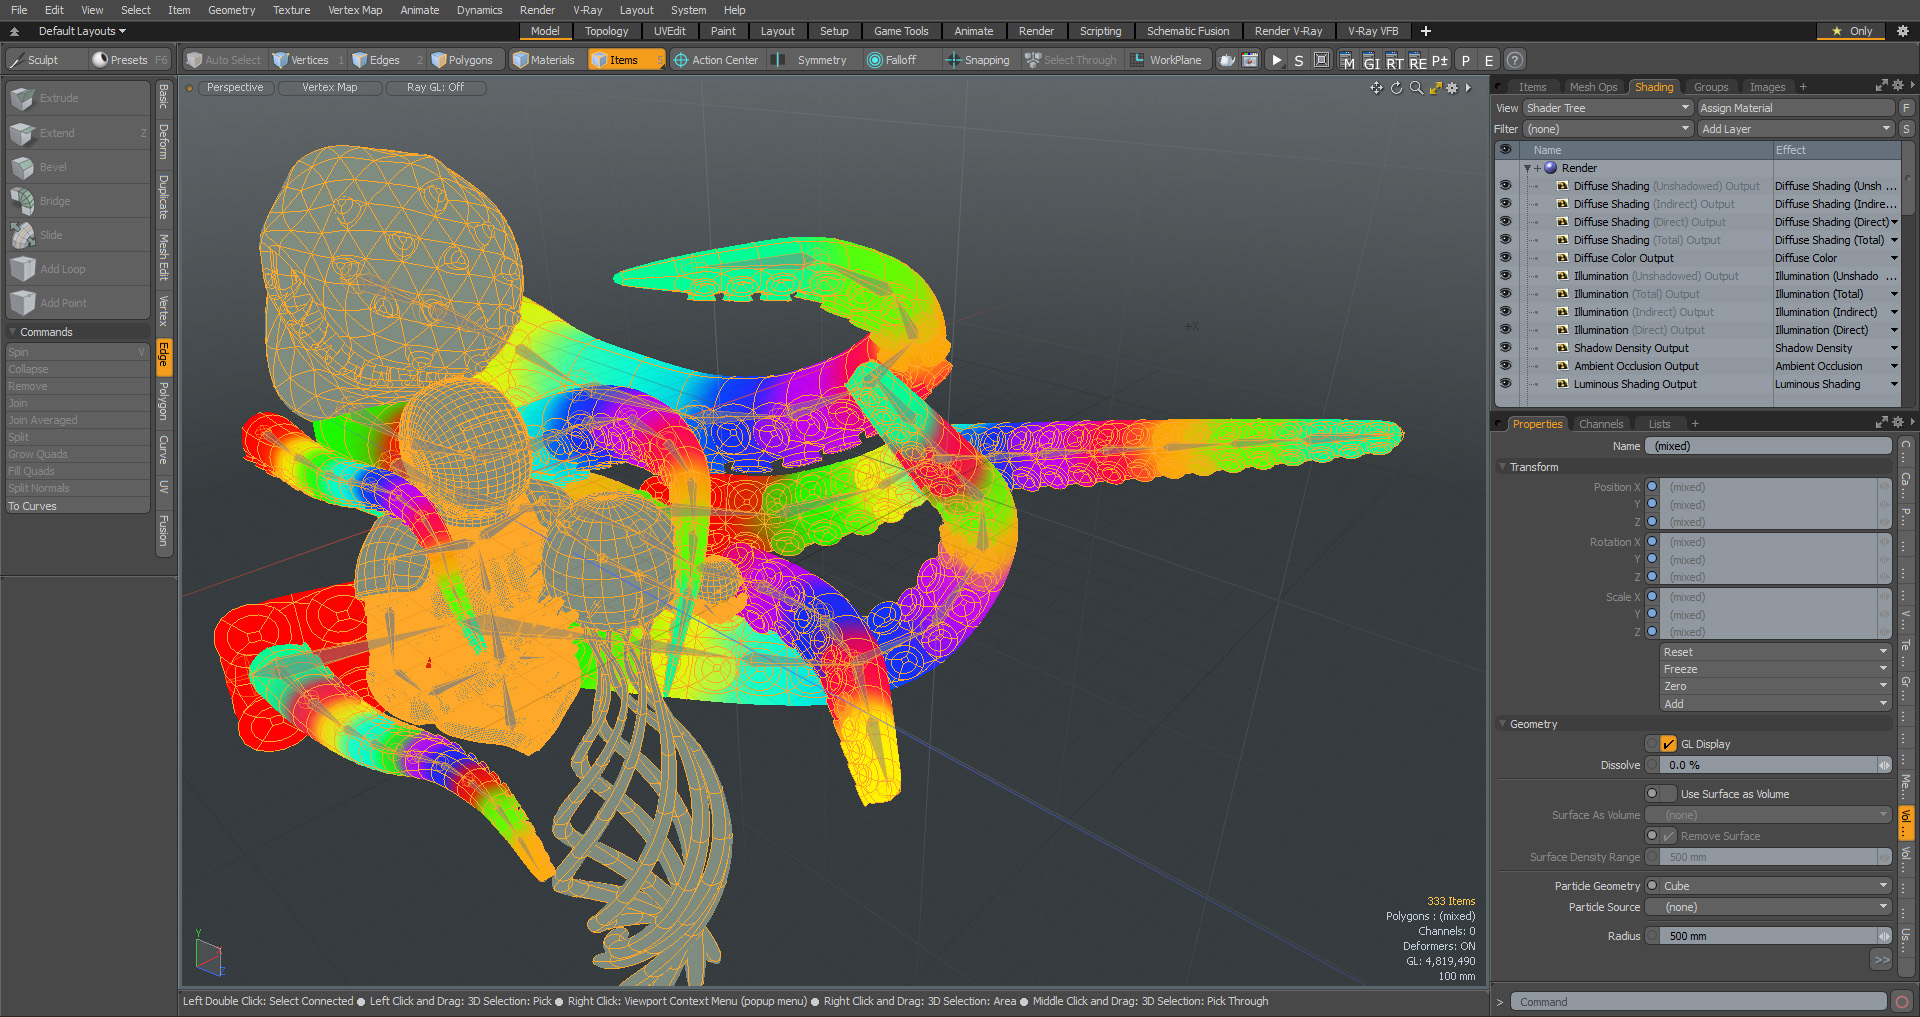The height and width of the screenshot is (1017, 1920).
Task: Click the teapot render preview icon
Action: (1227, 60)
